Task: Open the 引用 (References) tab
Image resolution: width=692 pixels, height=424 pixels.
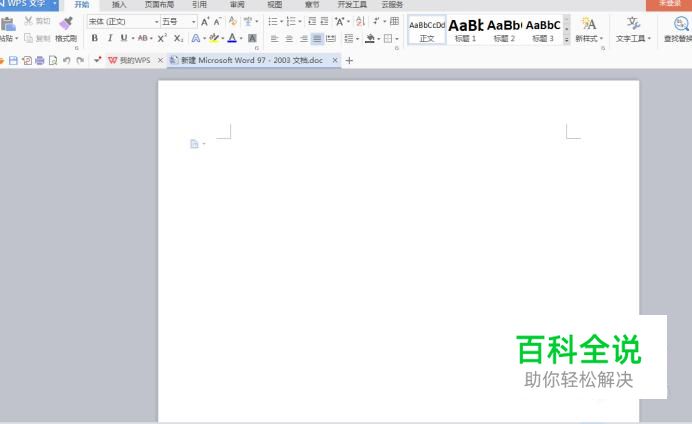Action: point(199,5)
